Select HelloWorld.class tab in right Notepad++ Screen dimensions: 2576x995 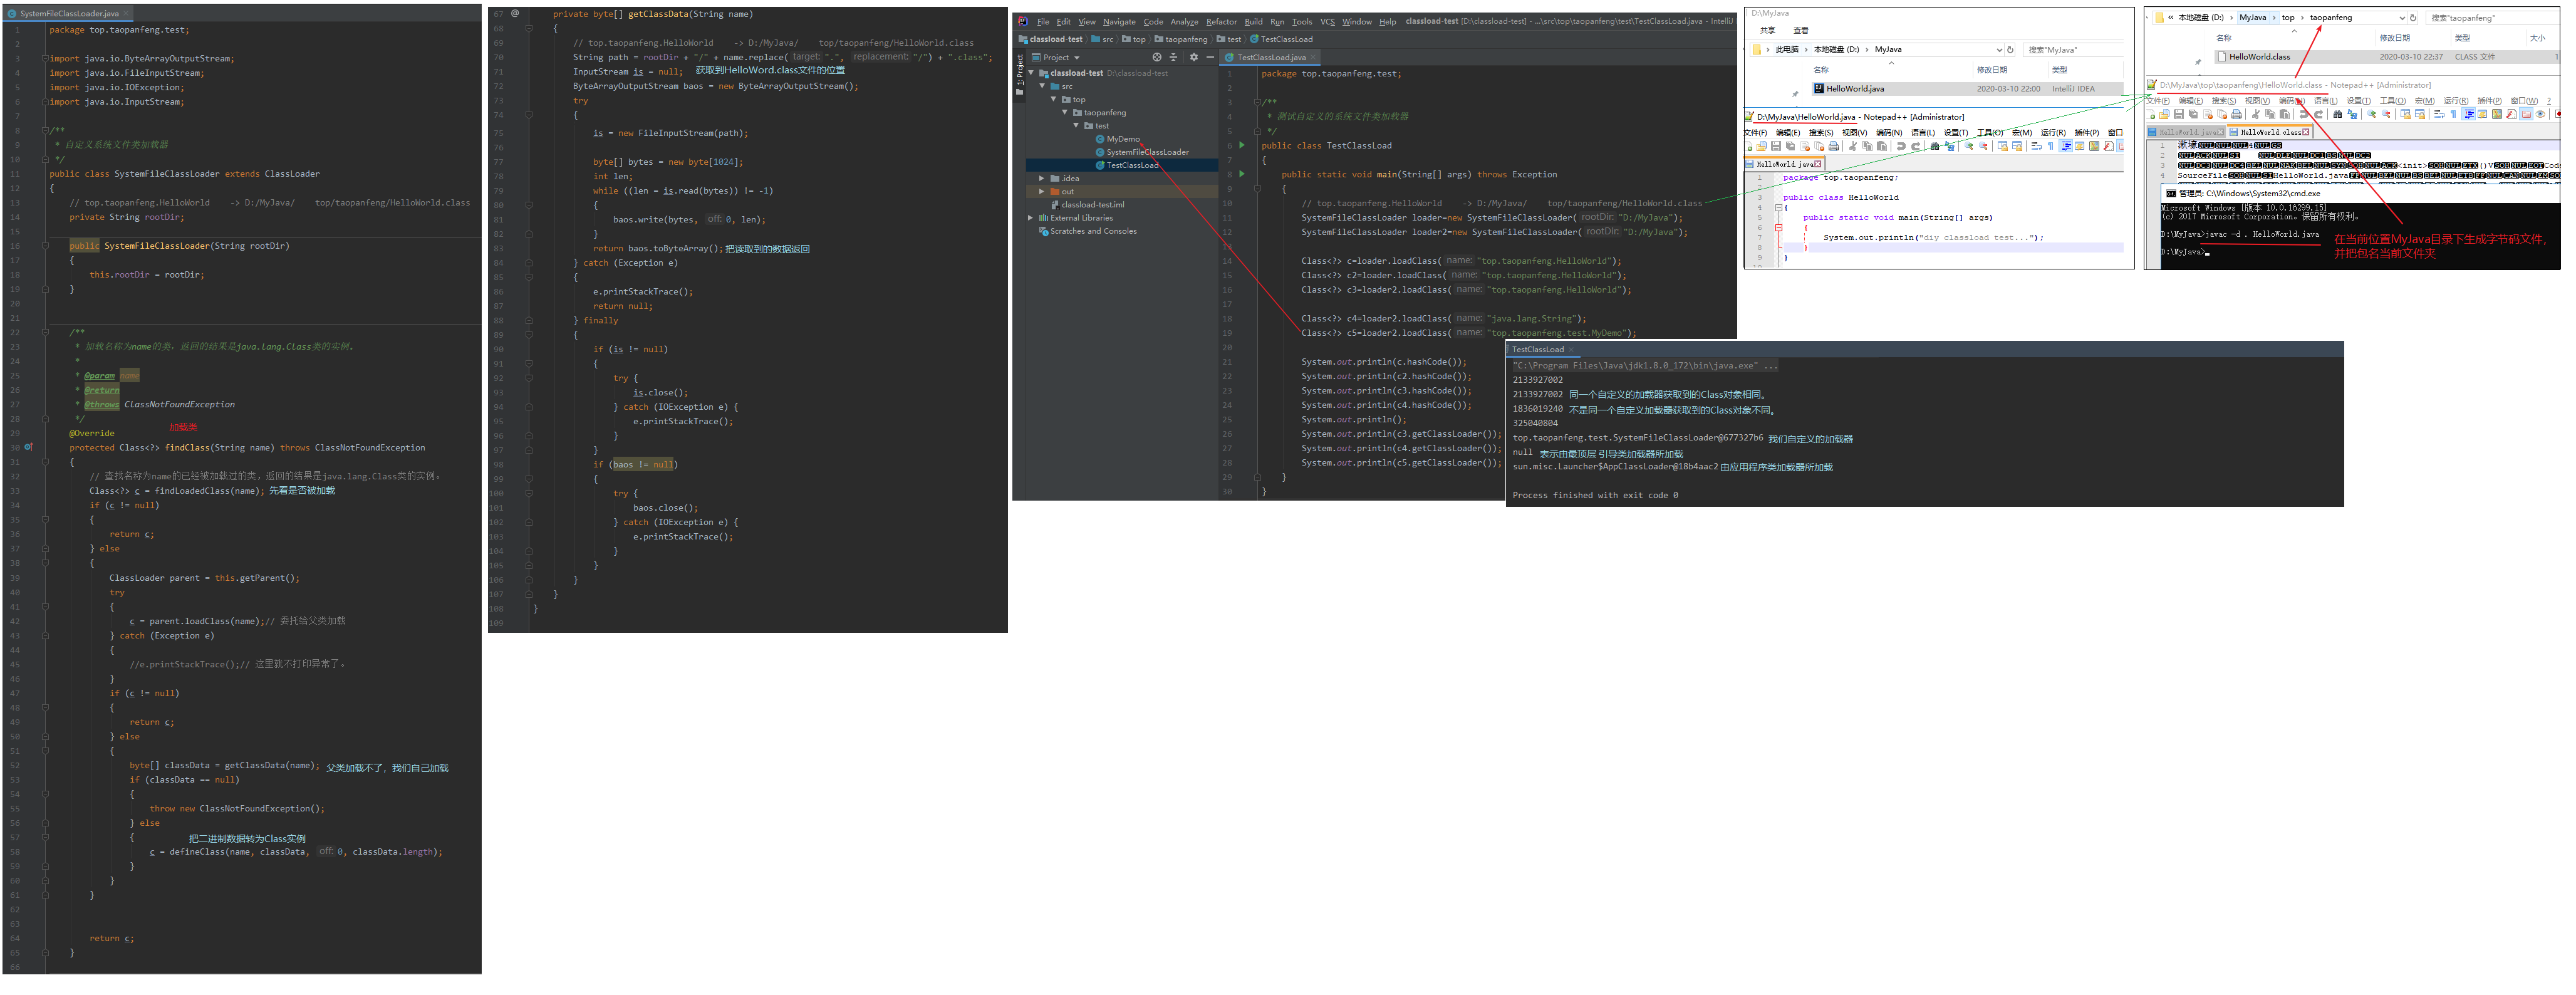point(2270,132)
